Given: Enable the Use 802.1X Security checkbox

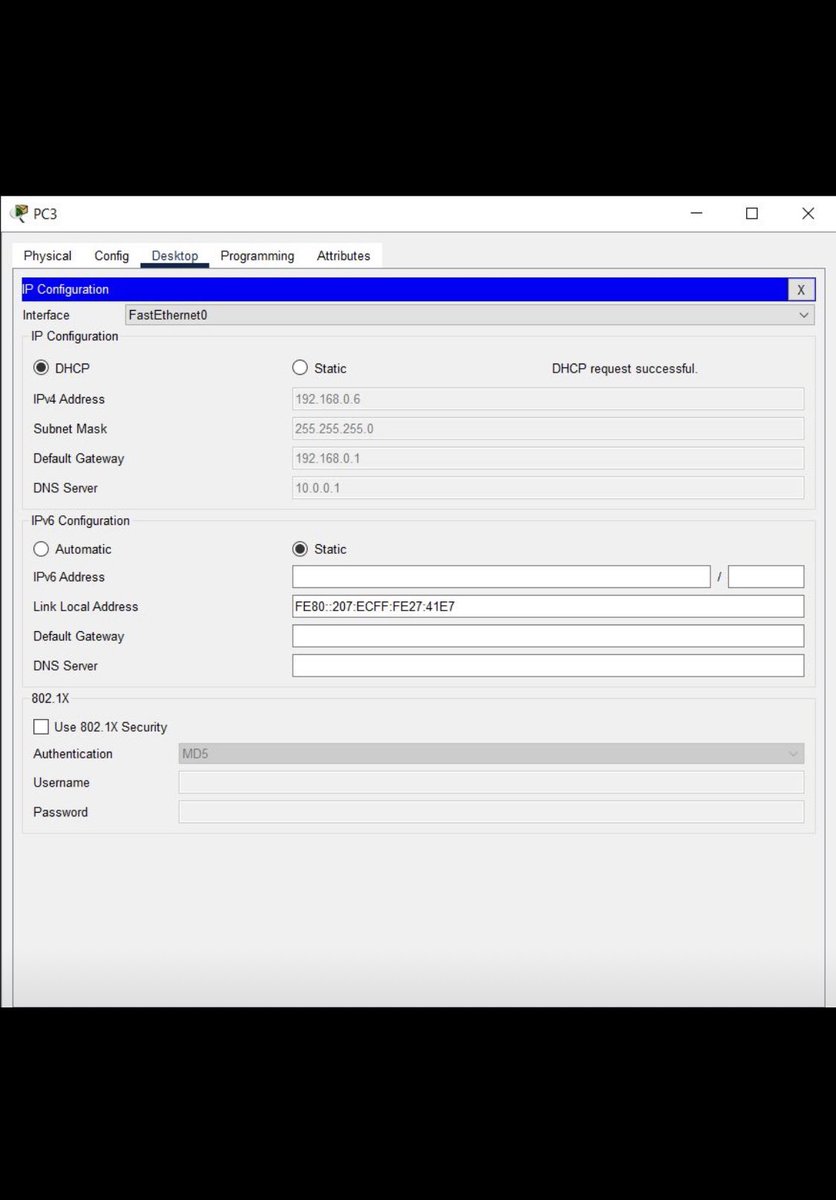Looking at the screenshot, I should point(41,727).
